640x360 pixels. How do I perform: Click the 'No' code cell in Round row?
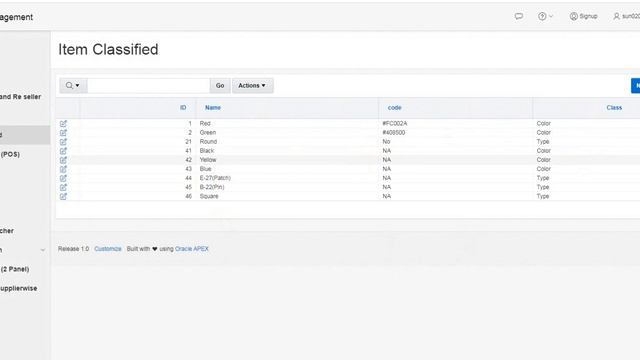(387, 142)
